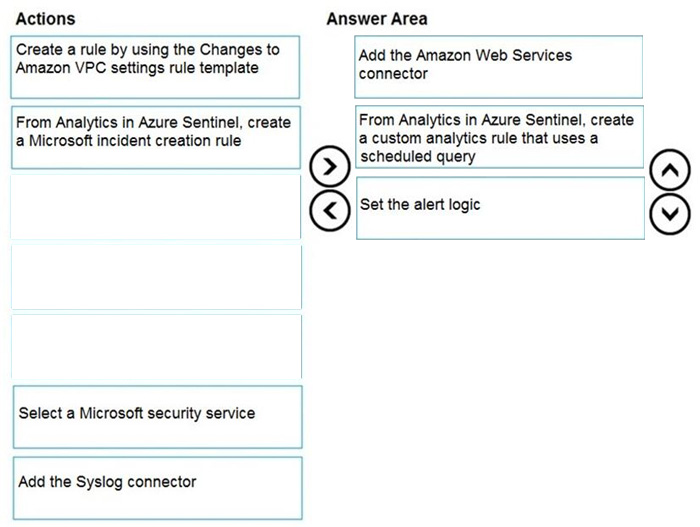700x527 pixels.
Task: Click the left arrow to remove an answer
Action: point(330,210)
